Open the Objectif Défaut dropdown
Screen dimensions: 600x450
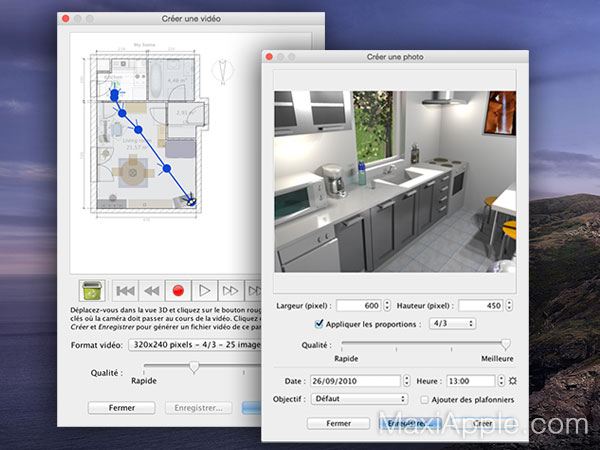point(360,399)
